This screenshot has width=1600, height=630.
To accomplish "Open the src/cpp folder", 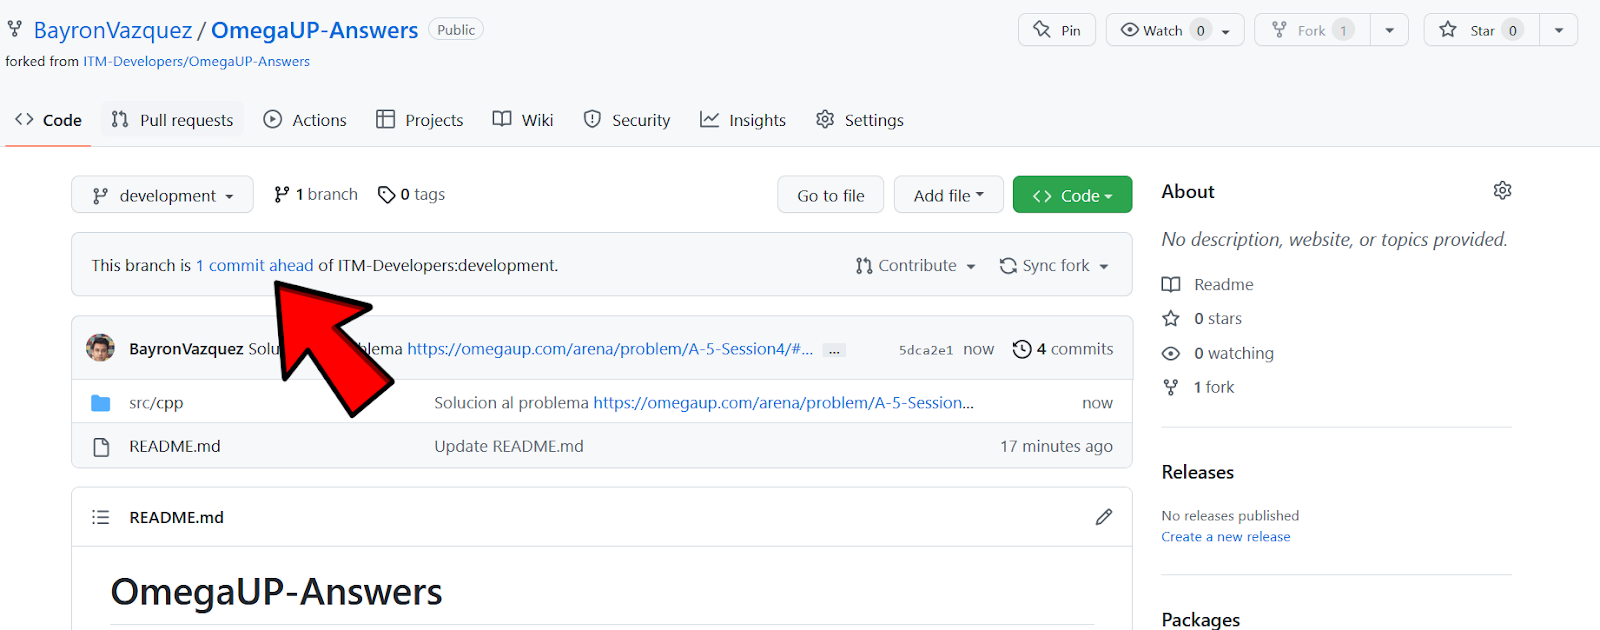I will point(156,403).
